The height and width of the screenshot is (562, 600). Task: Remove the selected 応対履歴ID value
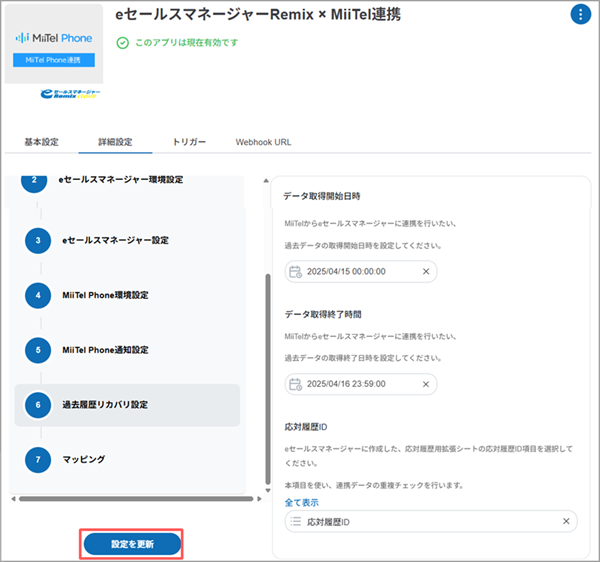tap(565, 522)
